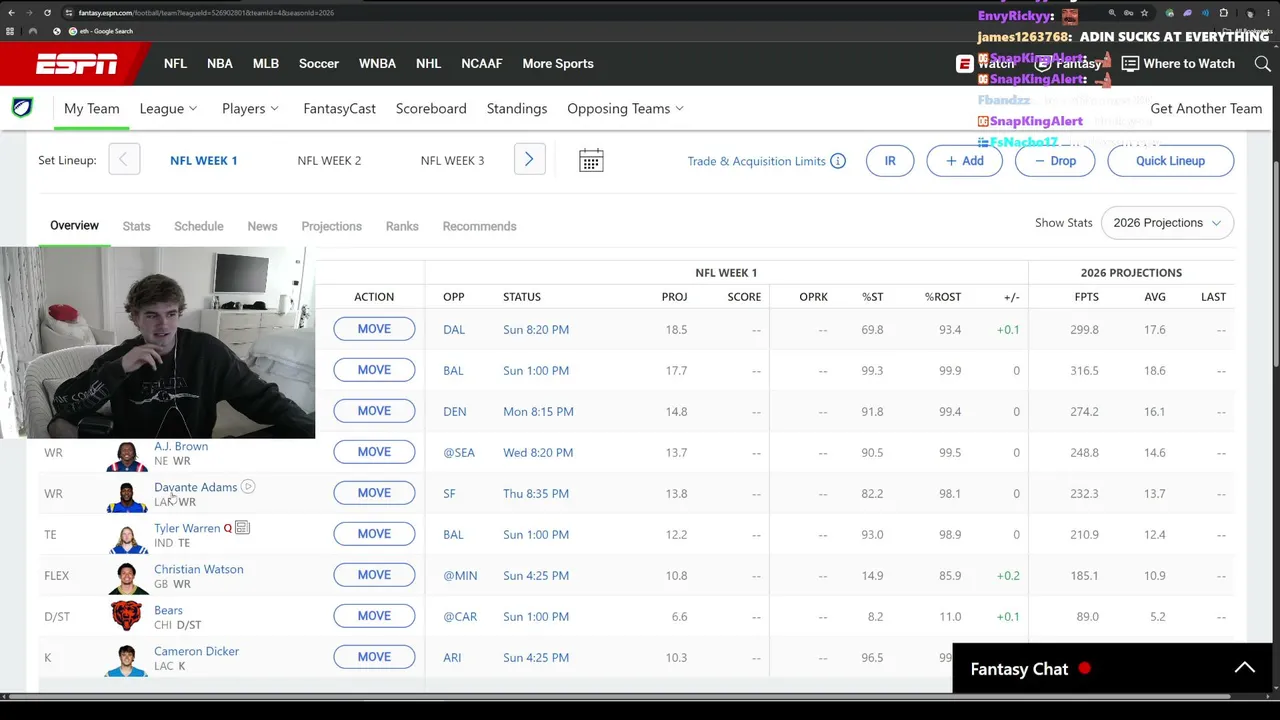Open More Sports menu

[x=558, y=64]
